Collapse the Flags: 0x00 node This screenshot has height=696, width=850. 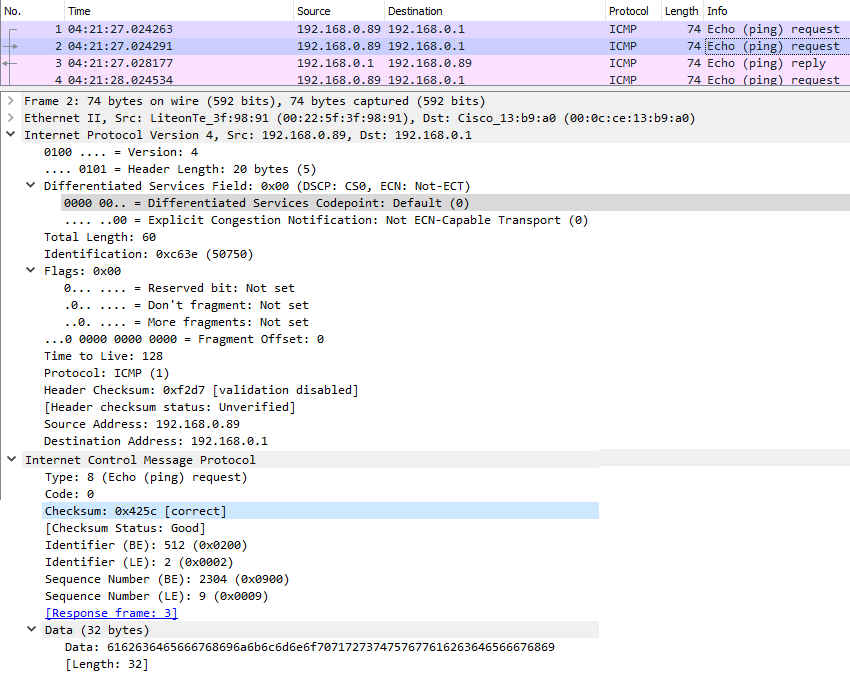[31, 271]
